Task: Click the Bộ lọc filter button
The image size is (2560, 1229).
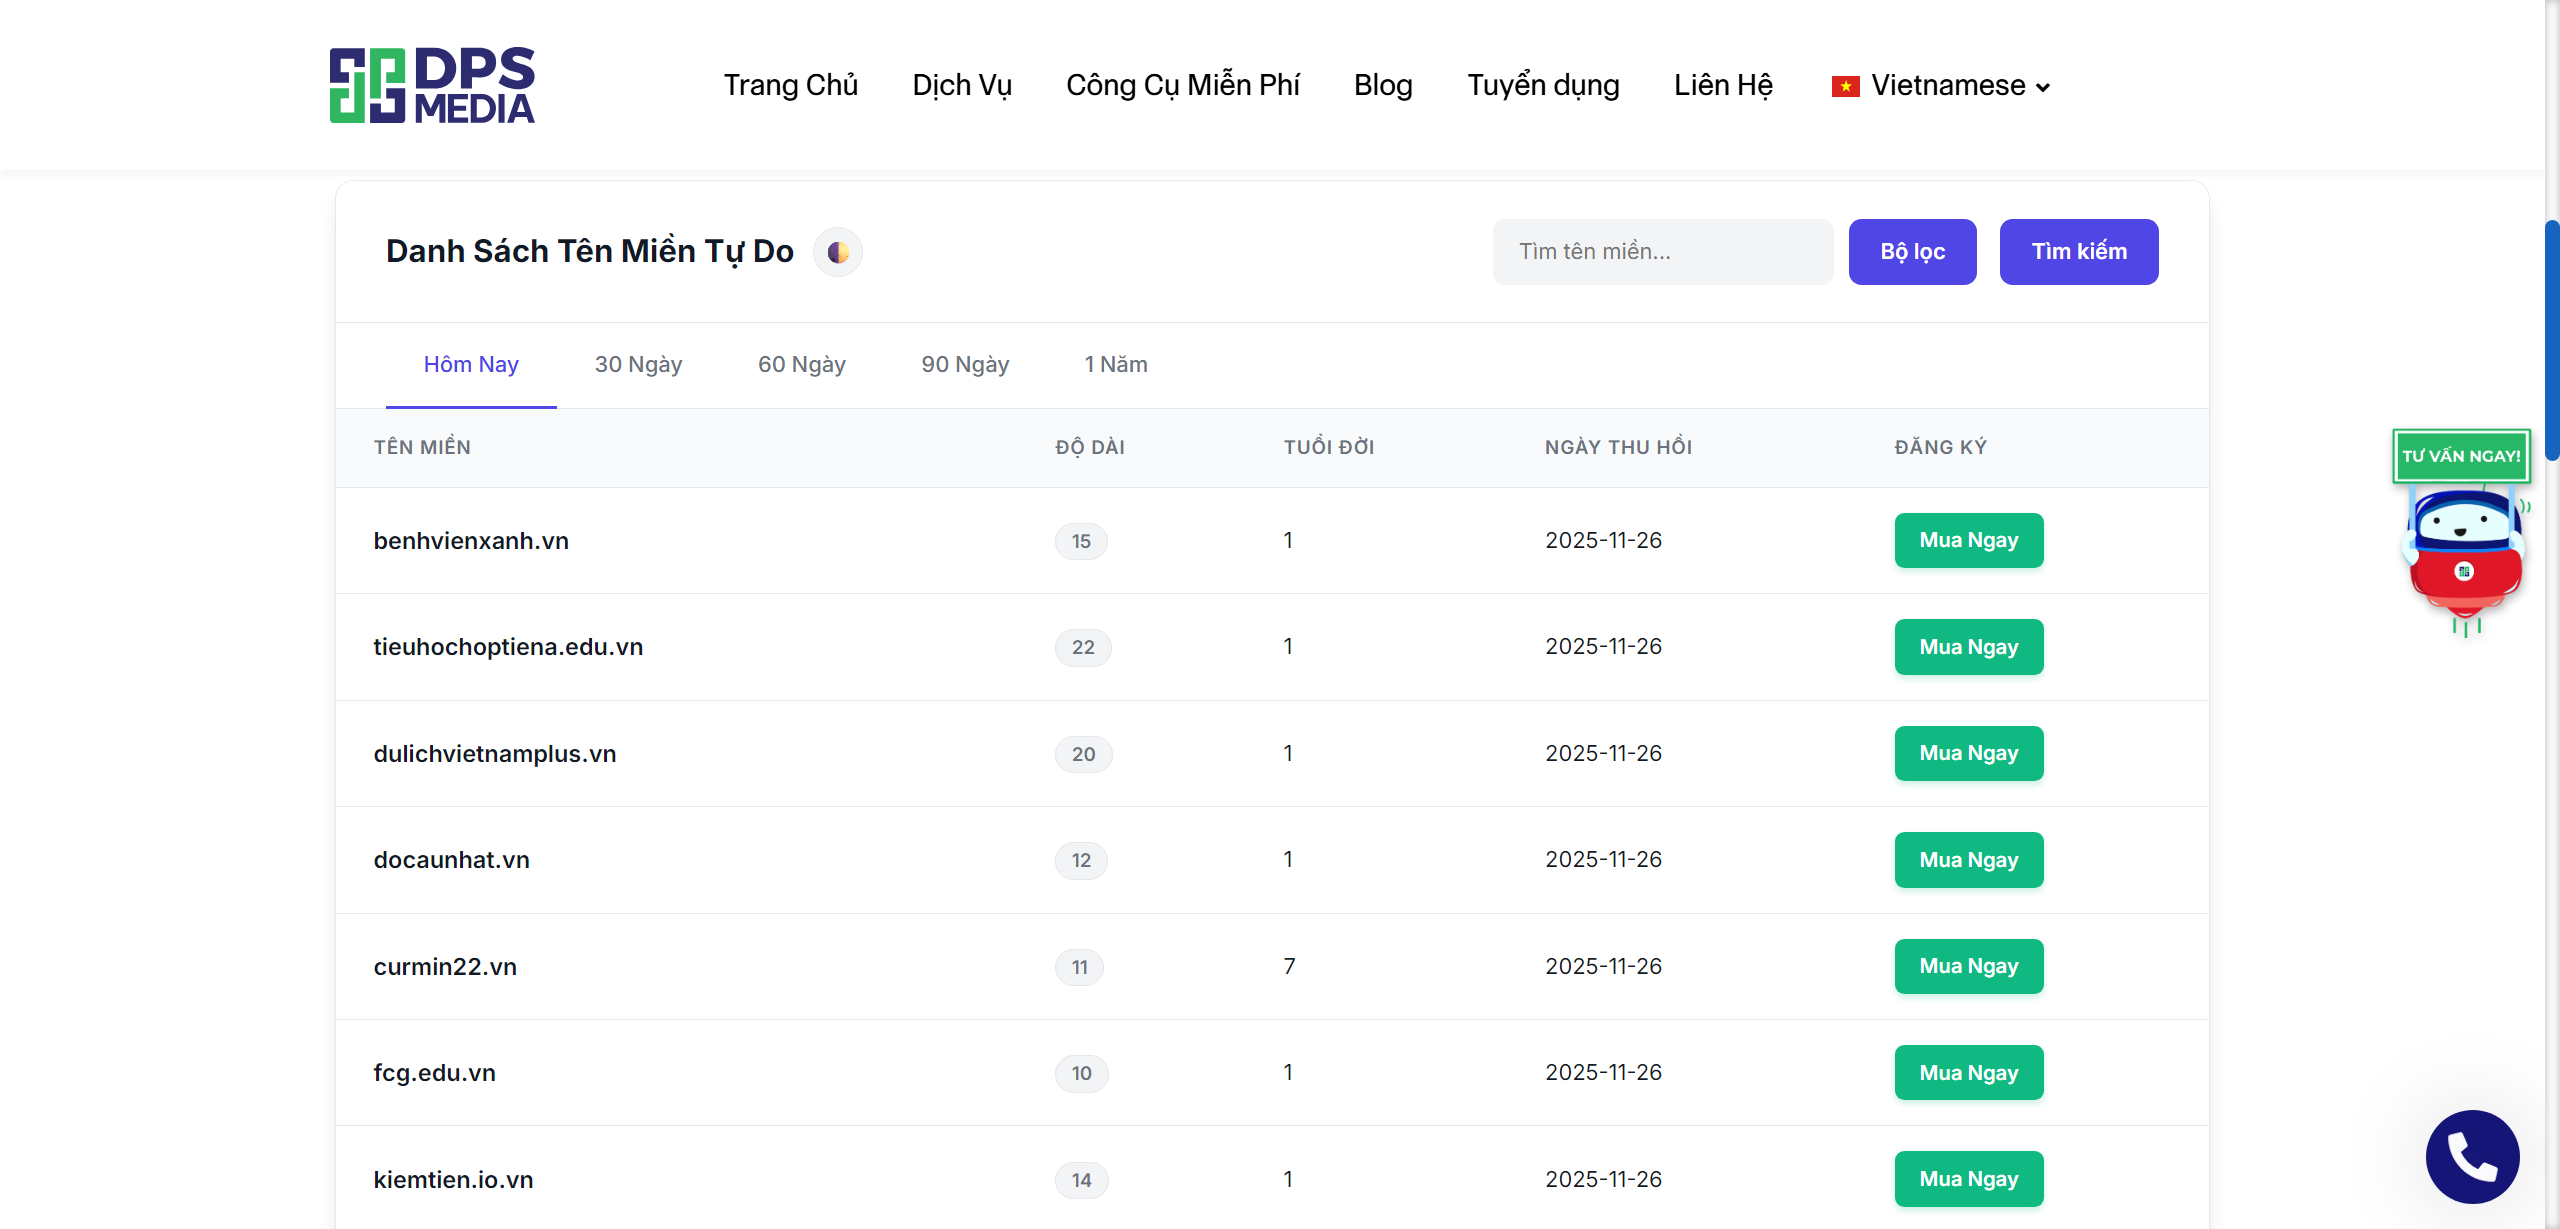Action: (1912, 252)
